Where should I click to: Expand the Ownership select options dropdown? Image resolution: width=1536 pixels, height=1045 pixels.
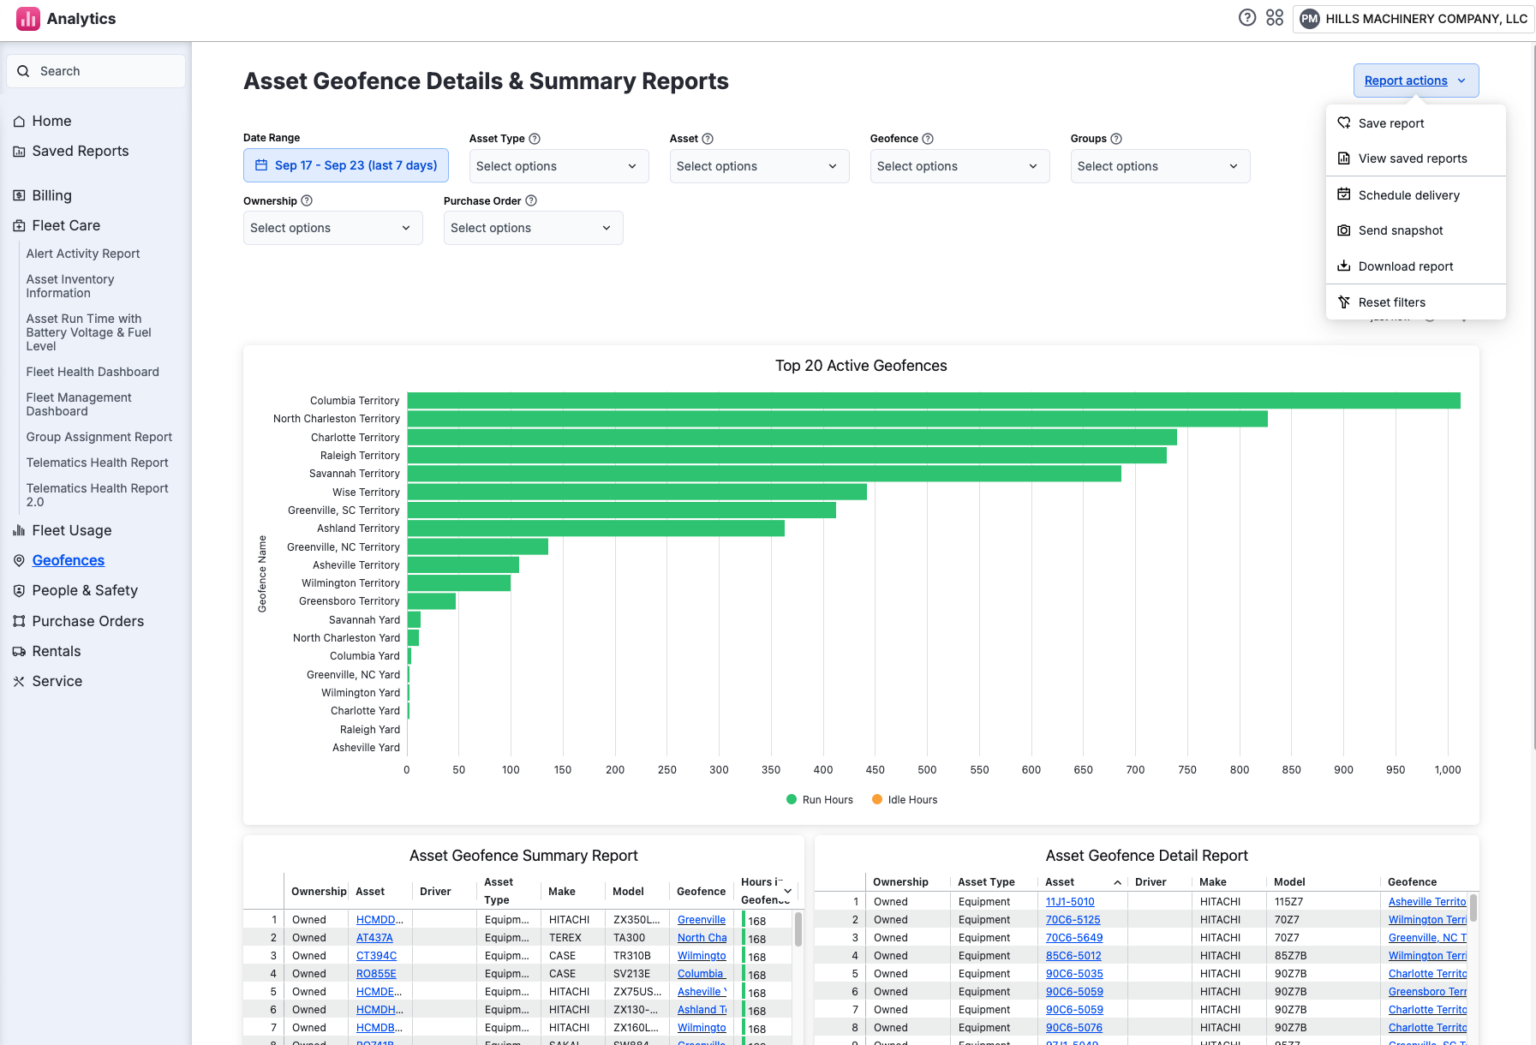pos(333,228)
